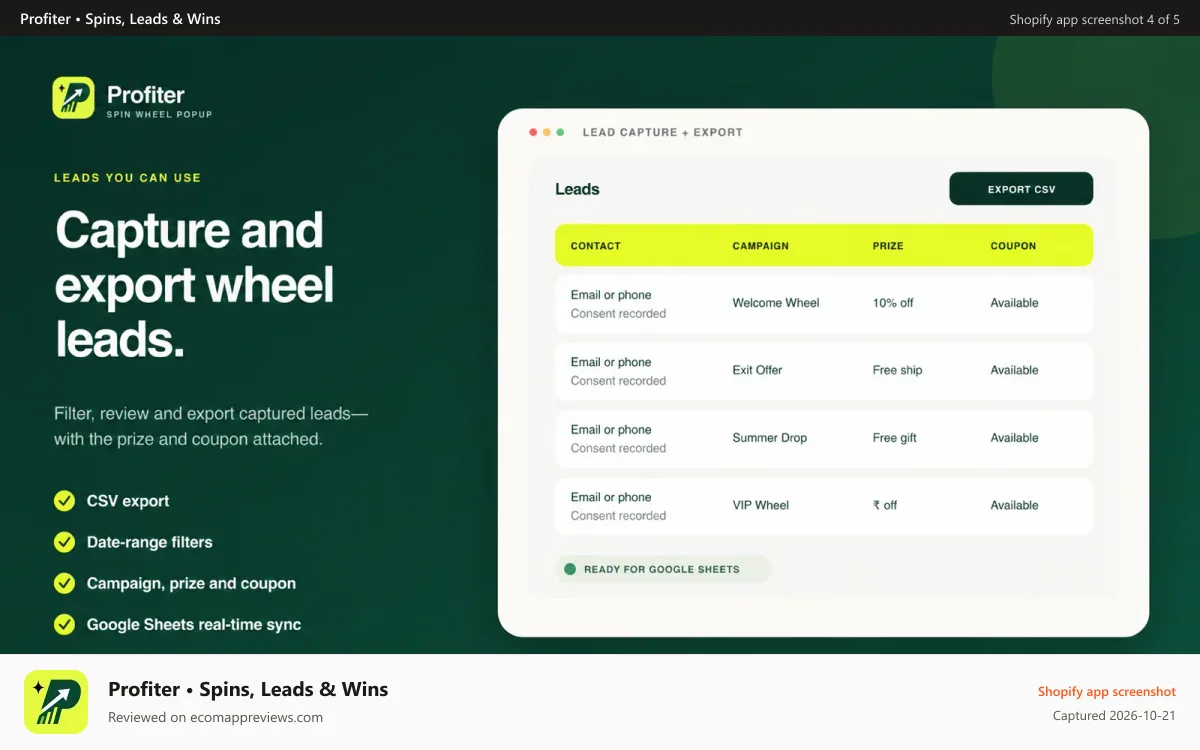This screenshot has height=750, width=1200.
Task: Click the Free ship prize cell
Action: coord(898,370)
